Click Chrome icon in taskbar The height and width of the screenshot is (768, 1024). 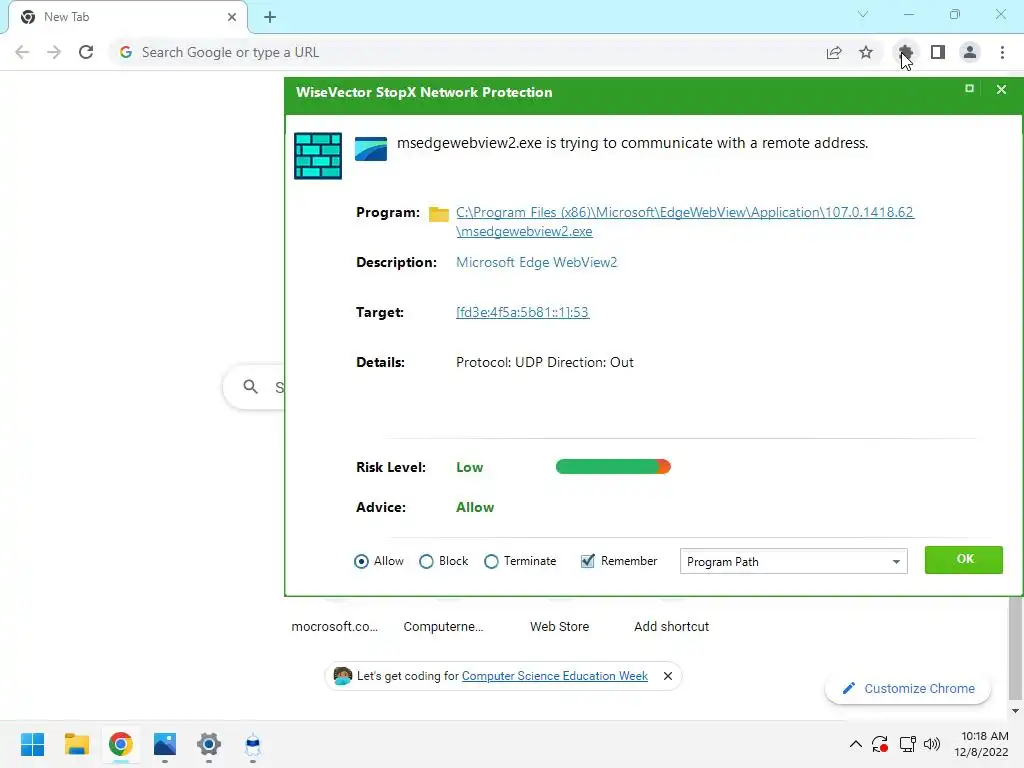coord(120,744)
